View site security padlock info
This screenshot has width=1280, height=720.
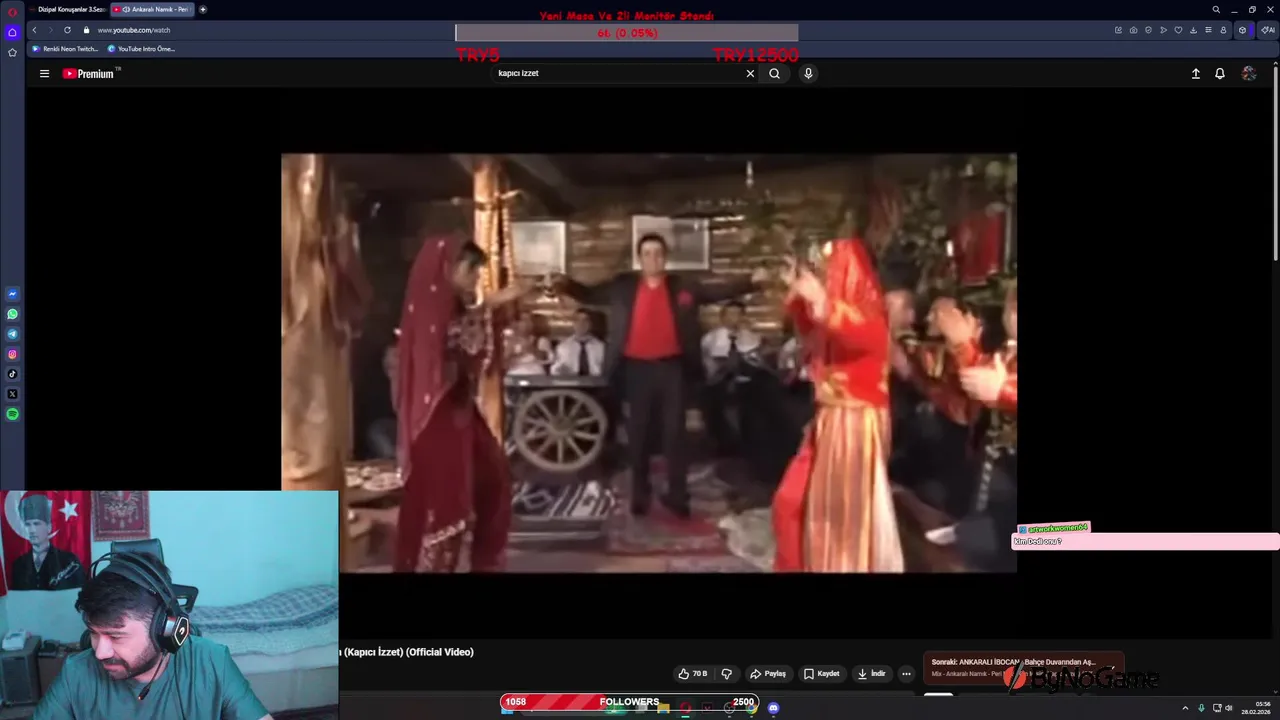(x=86, y=30)
